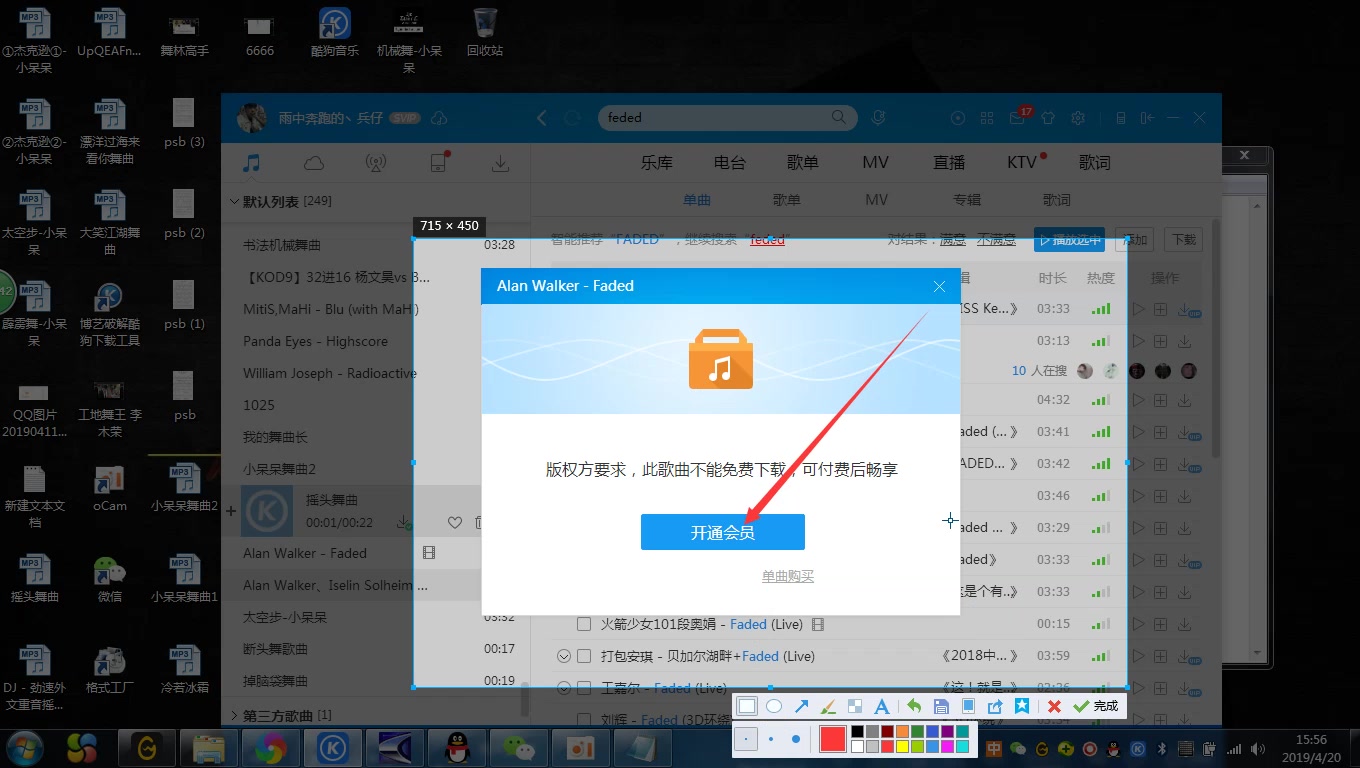1360x768 pixels.
Task: Click 完成 to finish the screenshot
Action: [1096, 706]
